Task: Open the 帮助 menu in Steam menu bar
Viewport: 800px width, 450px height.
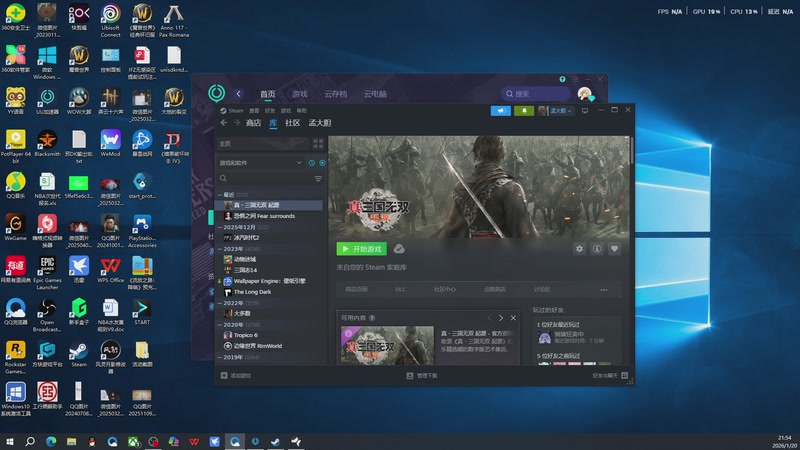Action: (302, 111)
